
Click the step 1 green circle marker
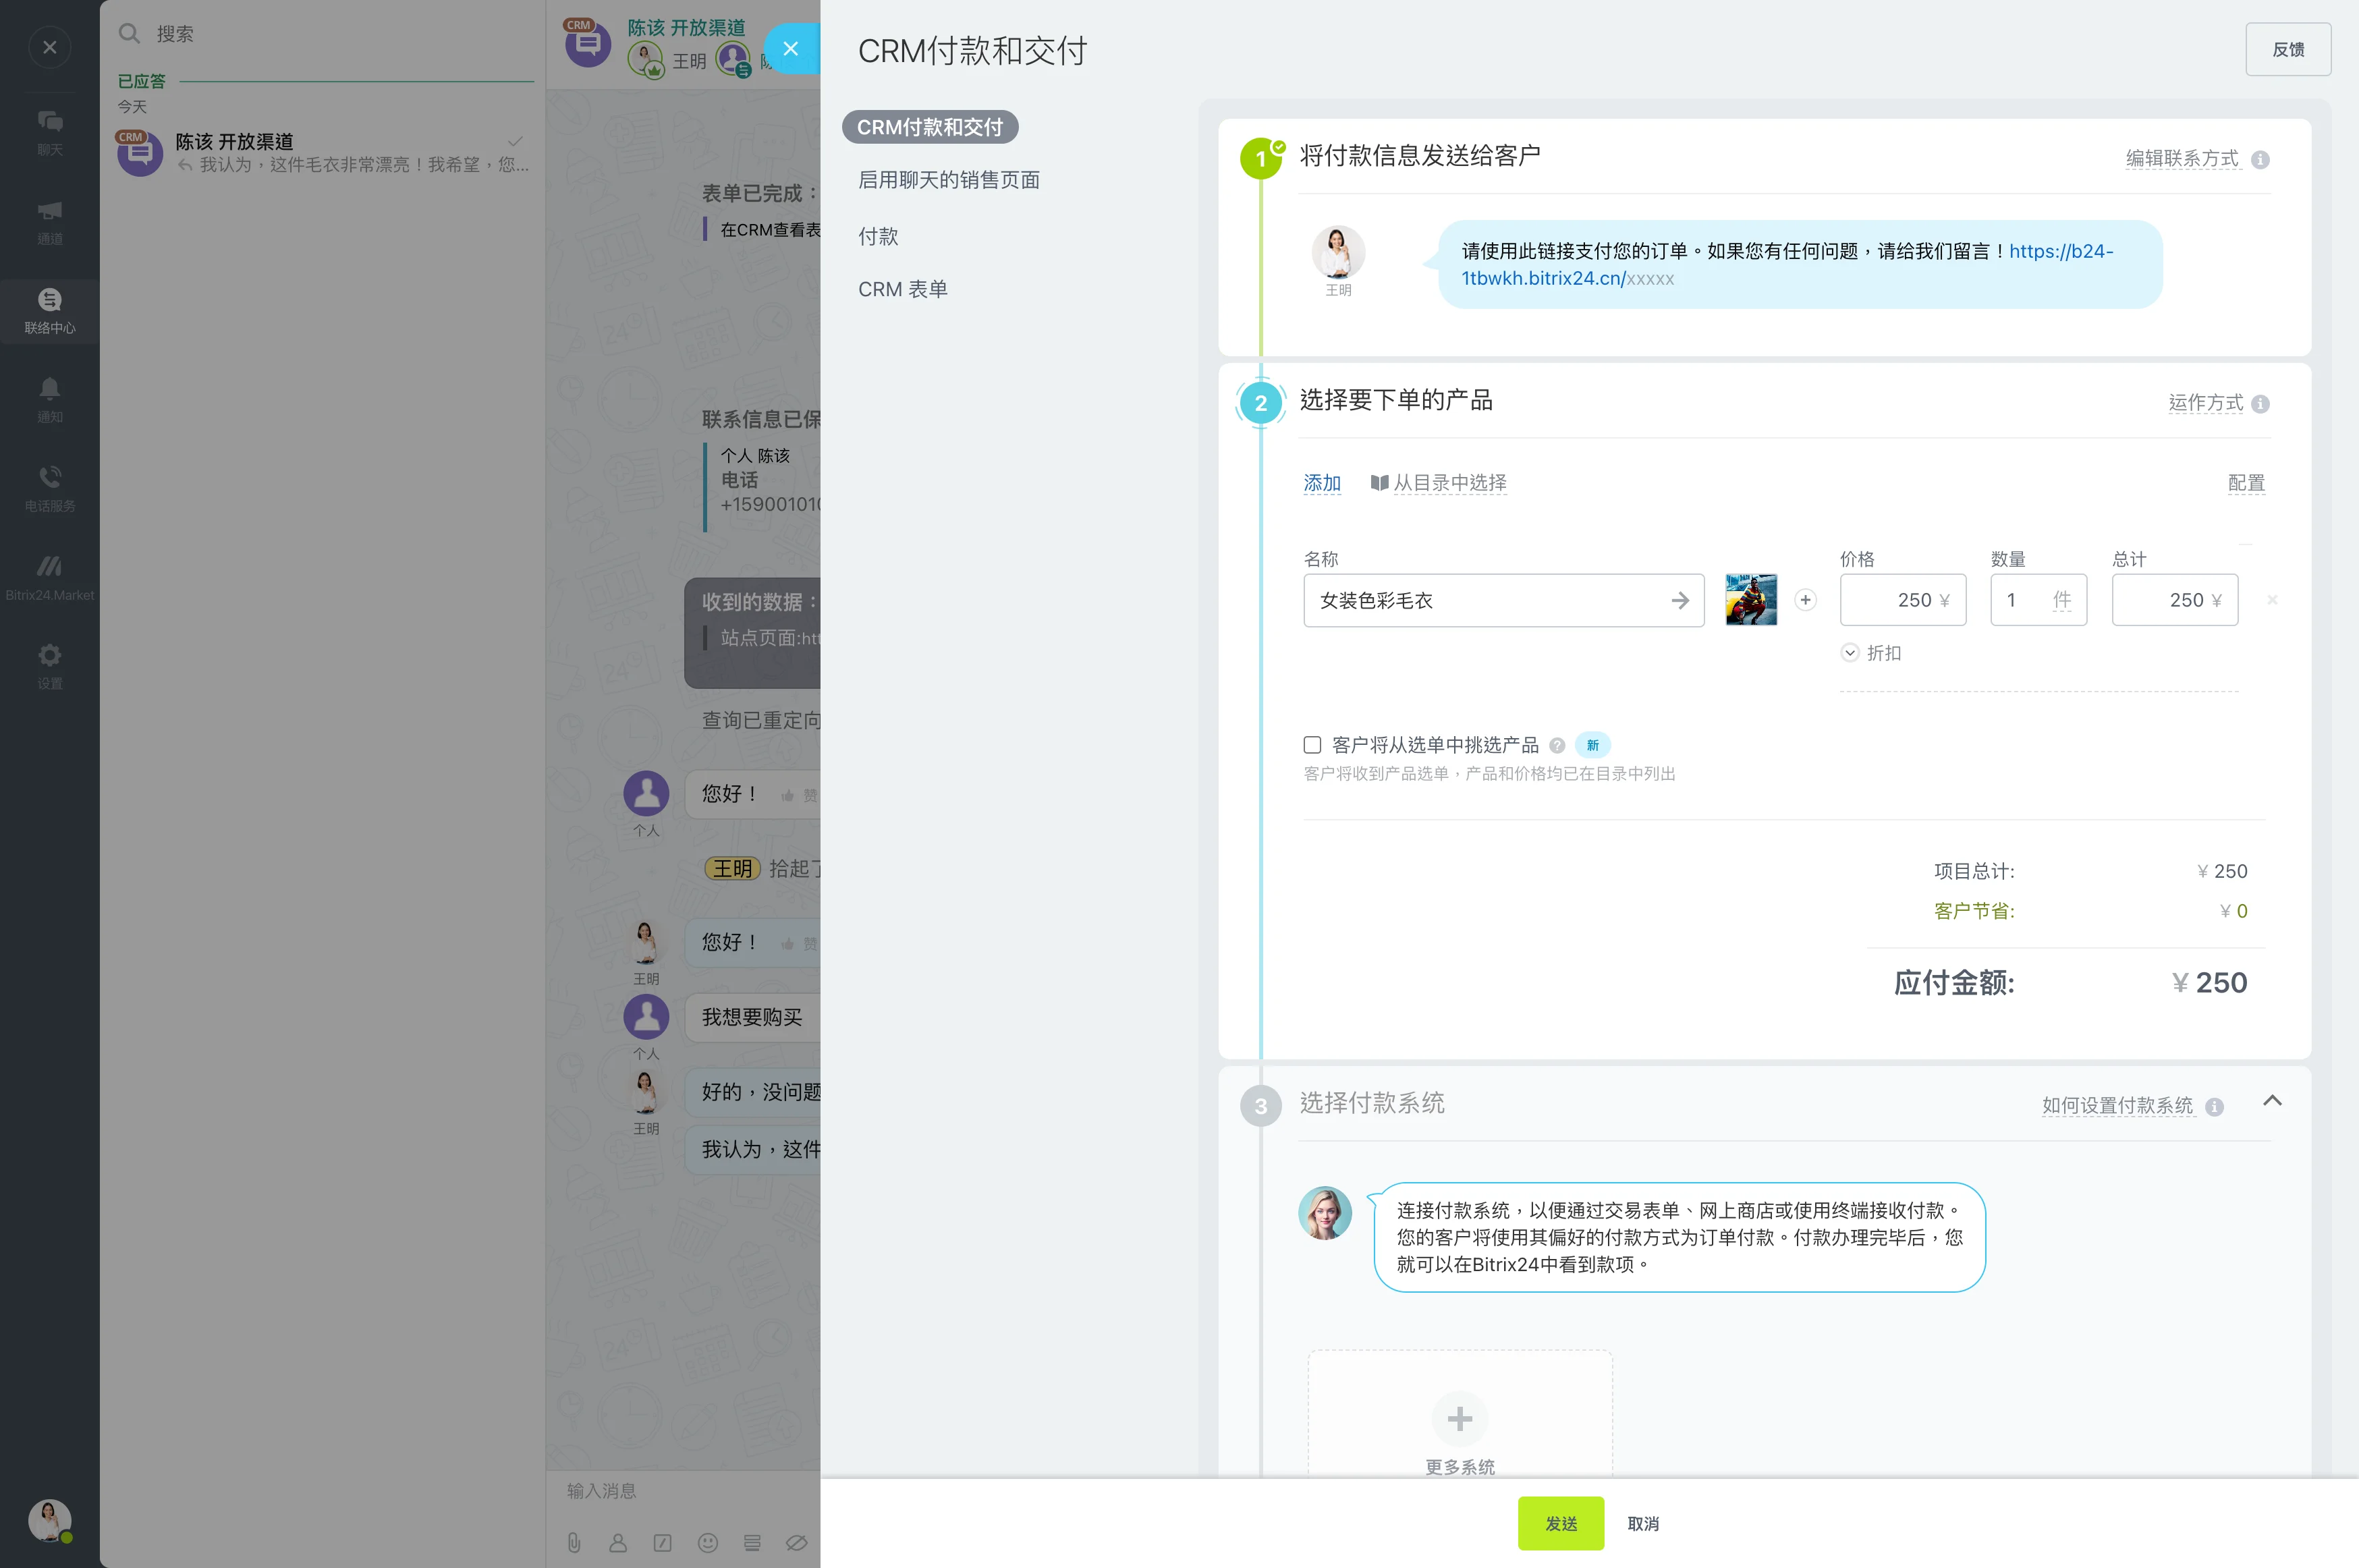tap(1261, 158)
